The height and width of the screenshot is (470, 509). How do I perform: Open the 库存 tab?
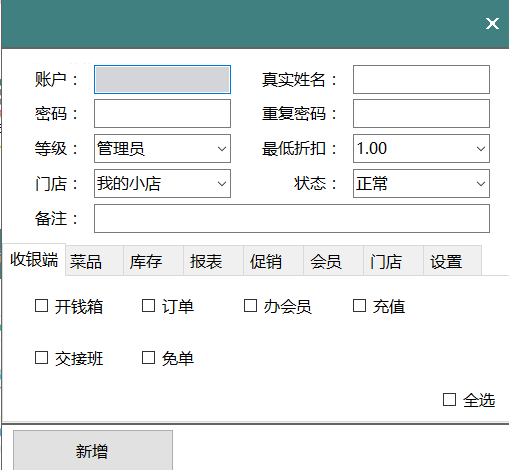pyautogui.click(x=153, y=261)
